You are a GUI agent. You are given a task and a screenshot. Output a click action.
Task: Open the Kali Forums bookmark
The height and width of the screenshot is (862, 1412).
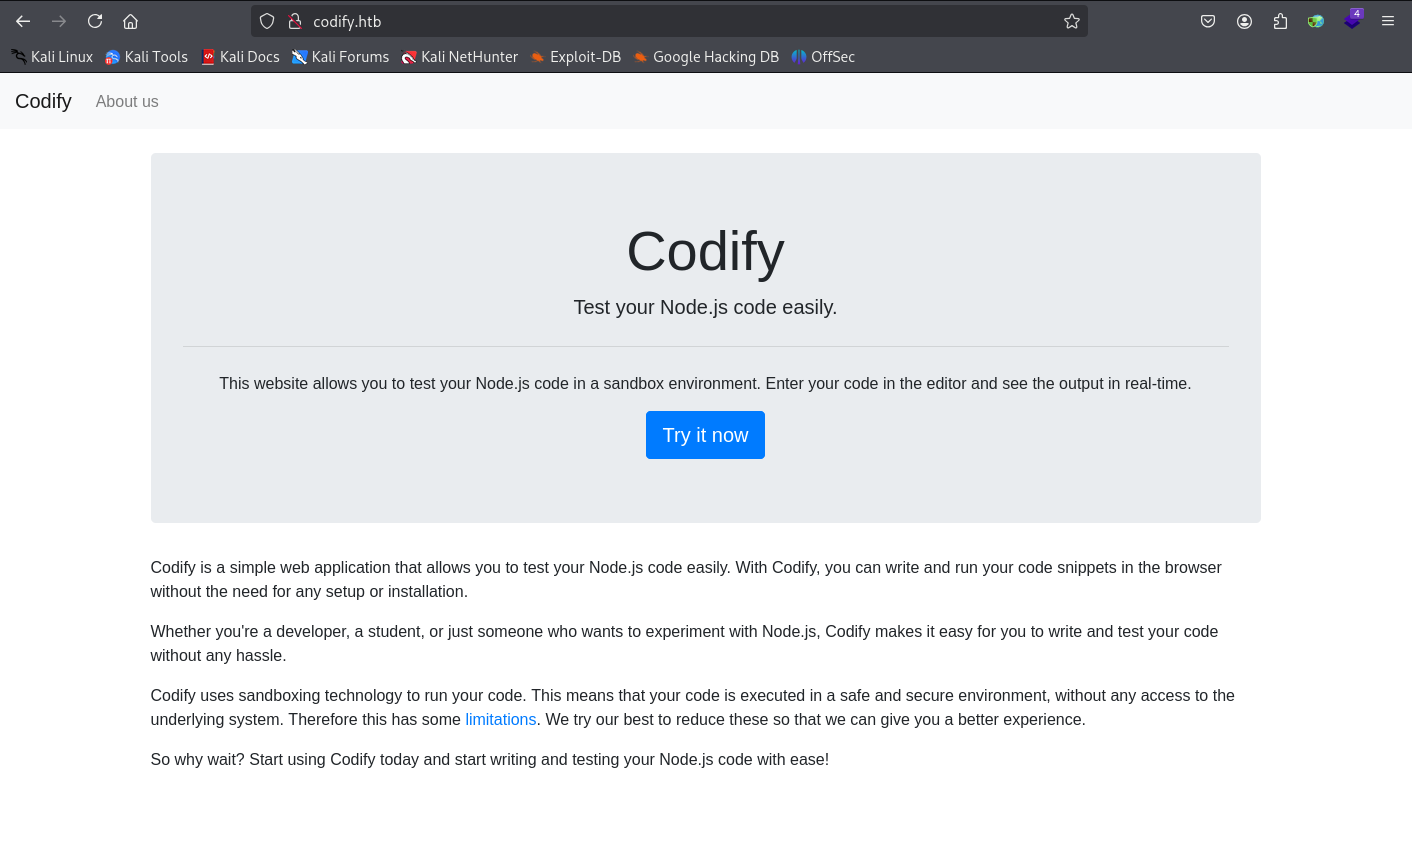pyautogui.click(x=340, y=57)
